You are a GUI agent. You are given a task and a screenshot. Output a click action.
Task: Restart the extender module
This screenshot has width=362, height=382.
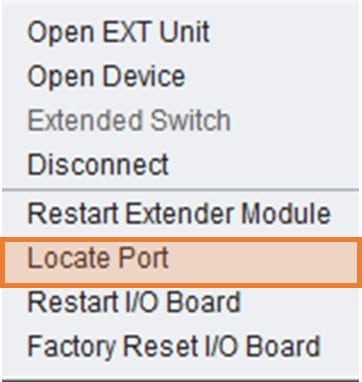[180, 214]
